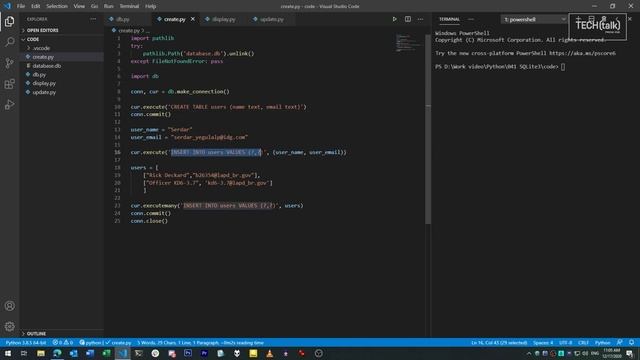Screen dimensions: 640x360
Task: Open the Run menu
Action: [109, 6]
